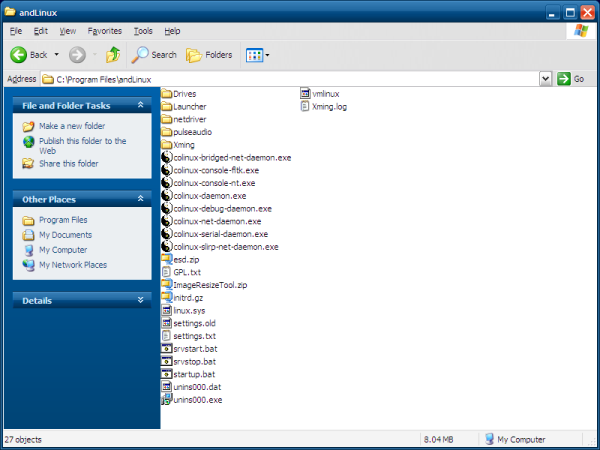This screenshot has height=450, width=600.
Task: Select the linux.sys file icon
Action: click(x=166, y=310)
